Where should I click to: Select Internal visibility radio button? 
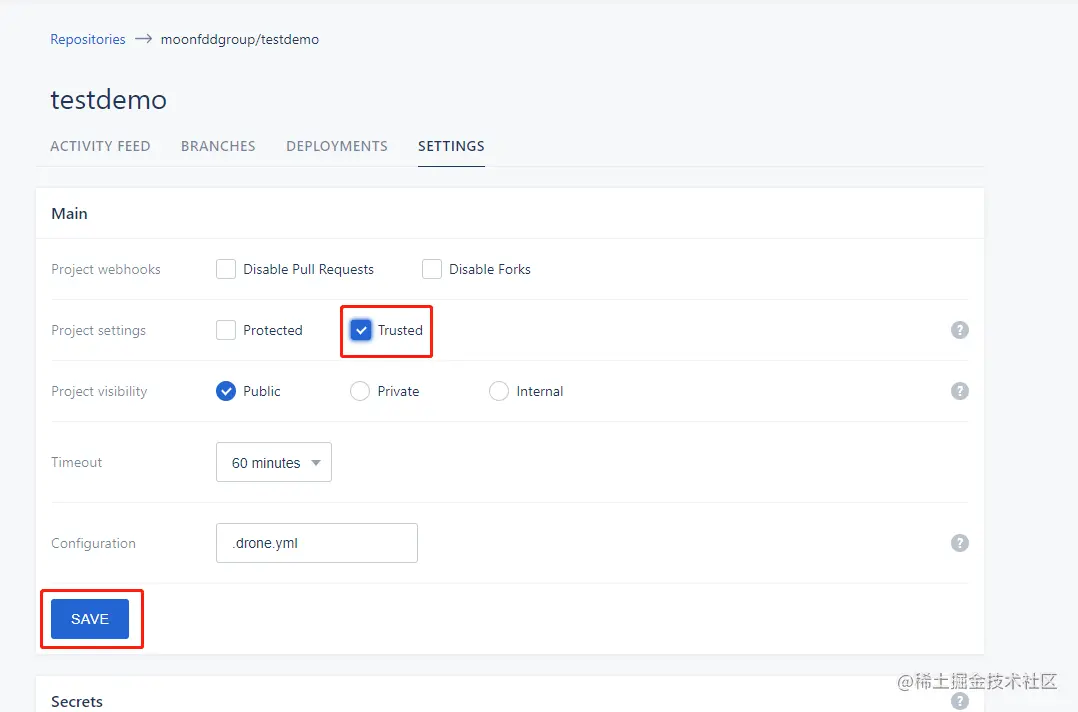(x=498, y=391)
